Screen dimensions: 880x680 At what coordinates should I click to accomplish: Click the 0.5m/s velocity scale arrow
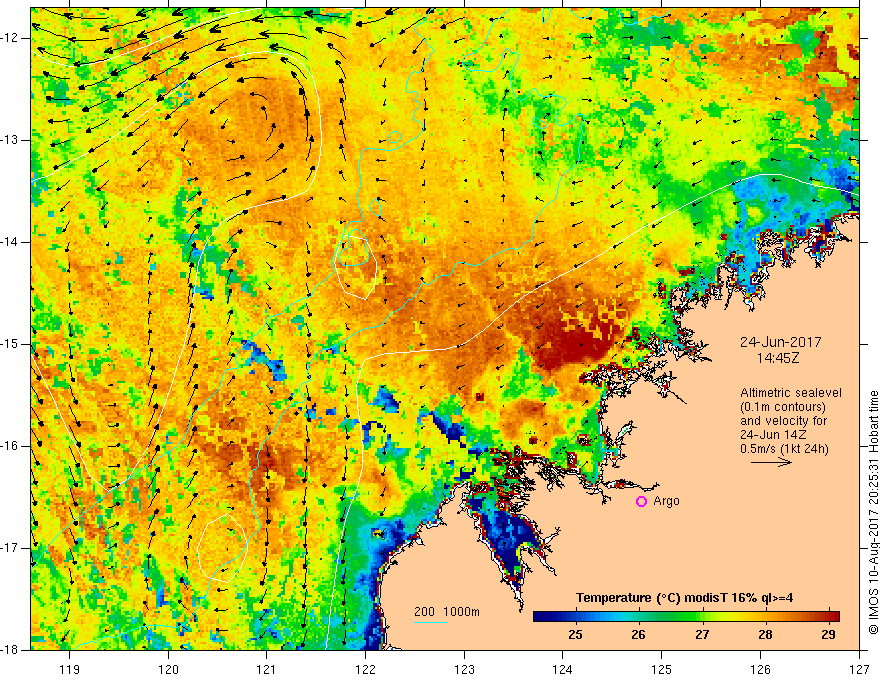tap(771, 462)
